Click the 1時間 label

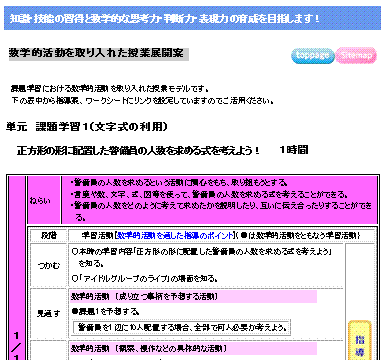294,150
